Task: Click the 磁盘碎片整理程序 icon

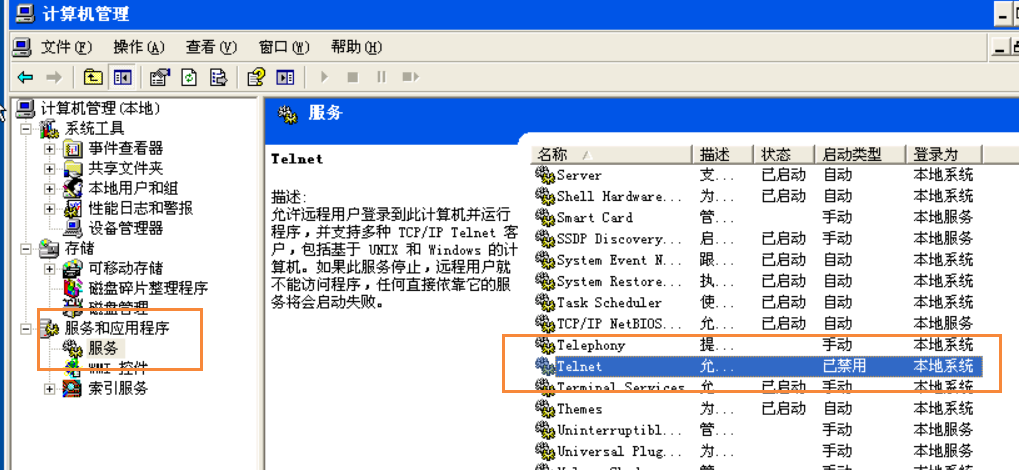Action: 73,288
